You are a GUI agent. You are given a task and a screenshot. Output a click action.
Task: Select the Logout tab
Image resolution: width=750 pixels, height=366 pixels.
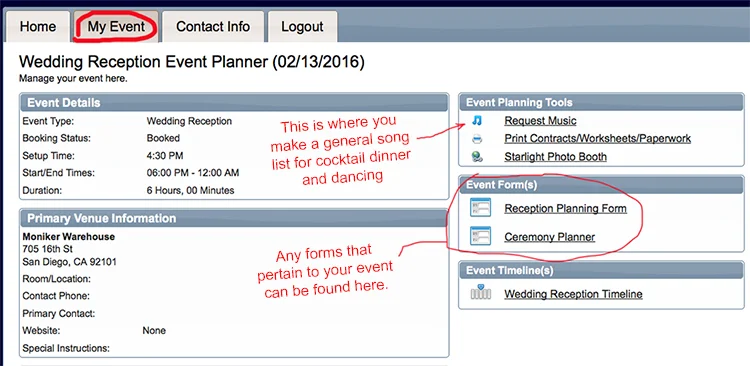tap(302, 27)
